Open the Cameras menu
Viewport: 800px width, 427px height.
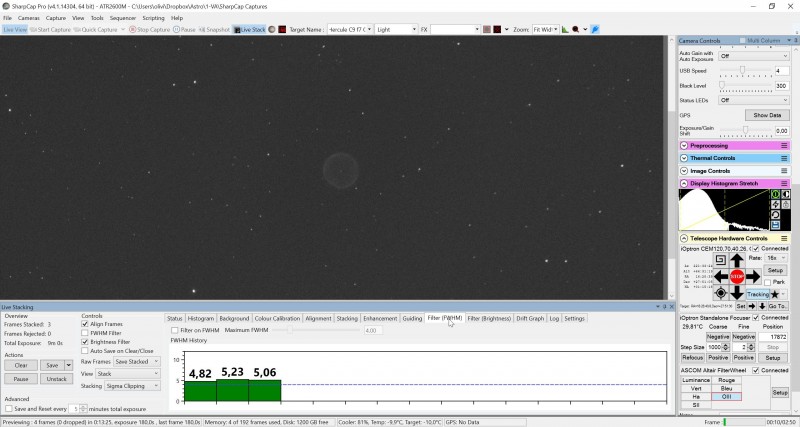click(29, 18)
